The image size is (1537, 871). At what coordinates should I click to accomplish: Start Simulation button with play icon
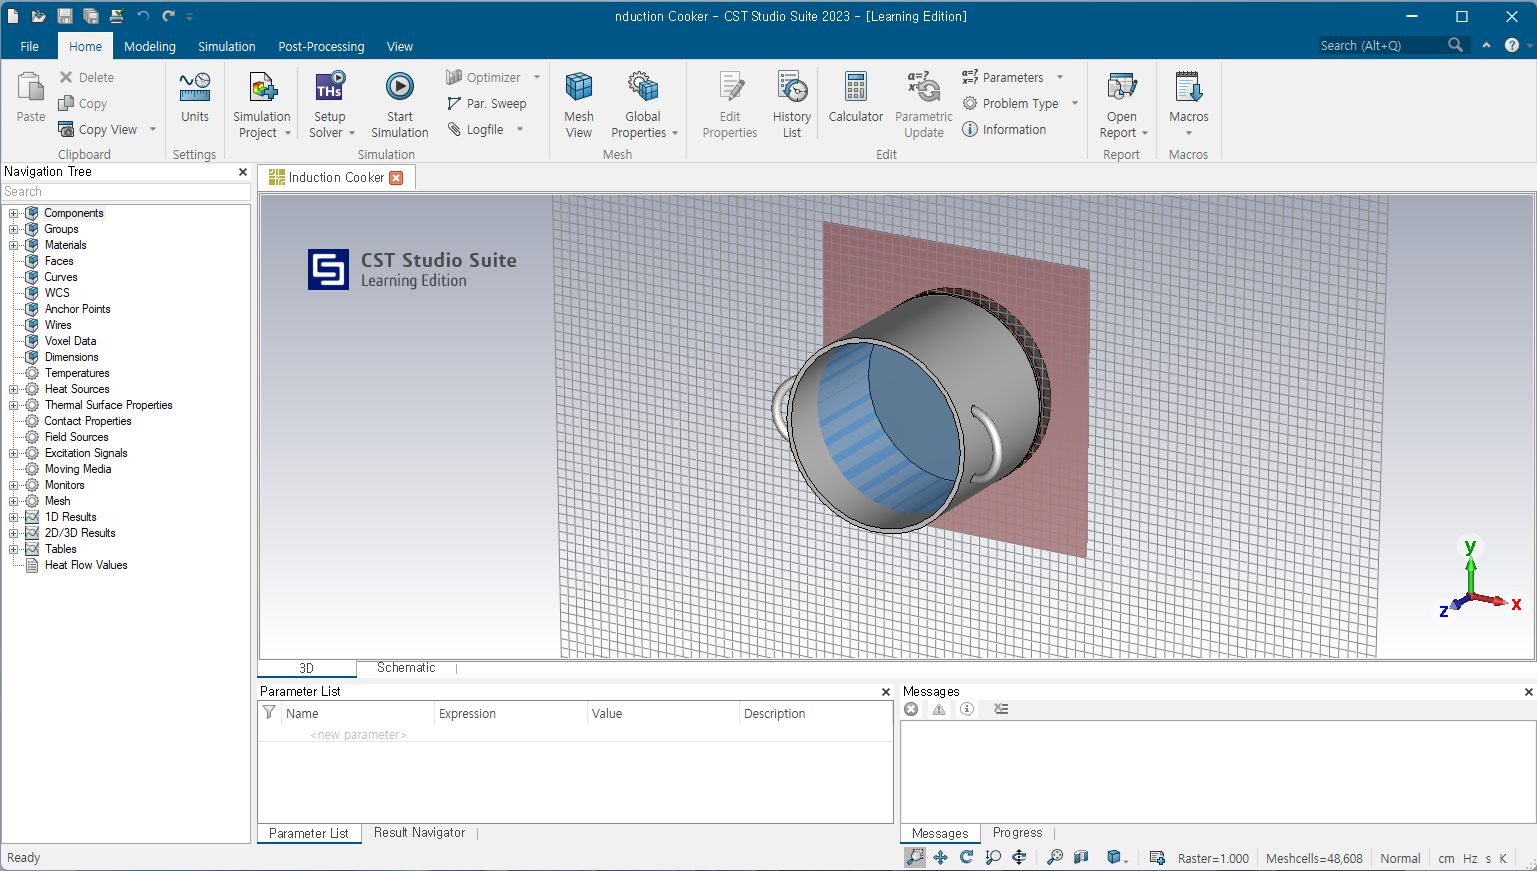coord(399,104)
